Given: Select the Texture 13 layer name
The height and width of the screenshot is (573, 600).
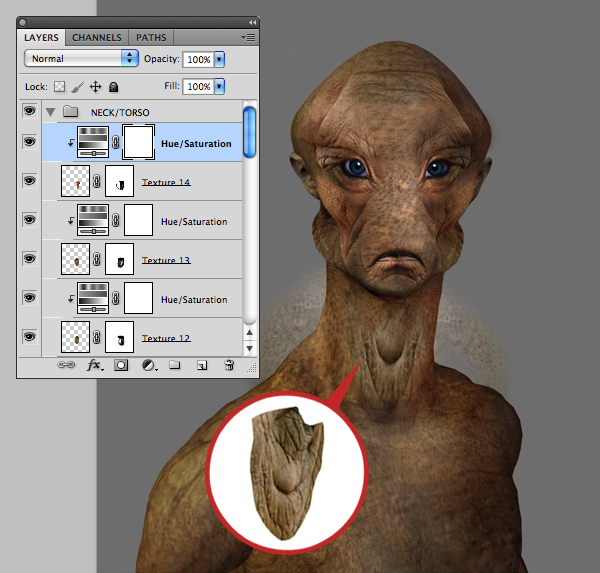Looking at the screenshot, I should tap(166, 260).
